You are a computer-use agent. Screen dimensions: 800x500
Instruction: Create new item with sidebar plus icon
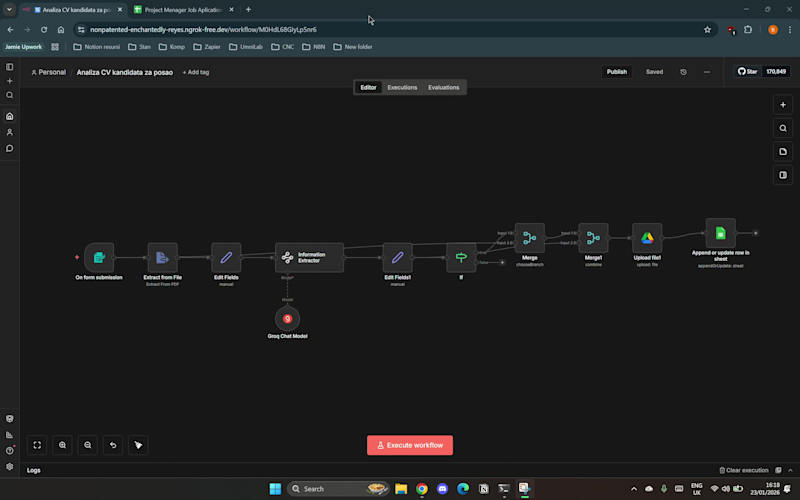pyautogui.click(x=10, y=81)
